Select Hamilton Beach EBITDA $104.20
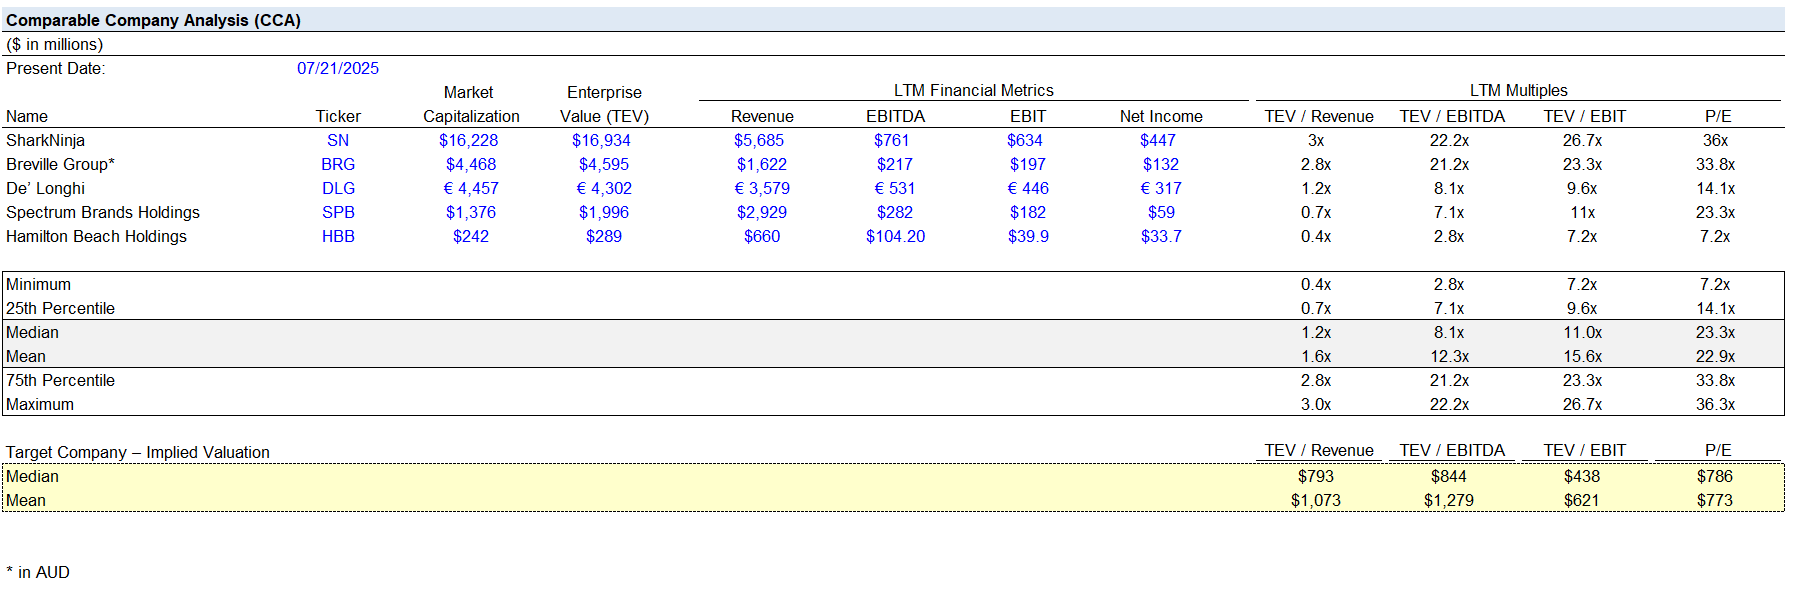The height and width of the screenshot is (595, 1794). pyautogui.click(x=895, y=236)
